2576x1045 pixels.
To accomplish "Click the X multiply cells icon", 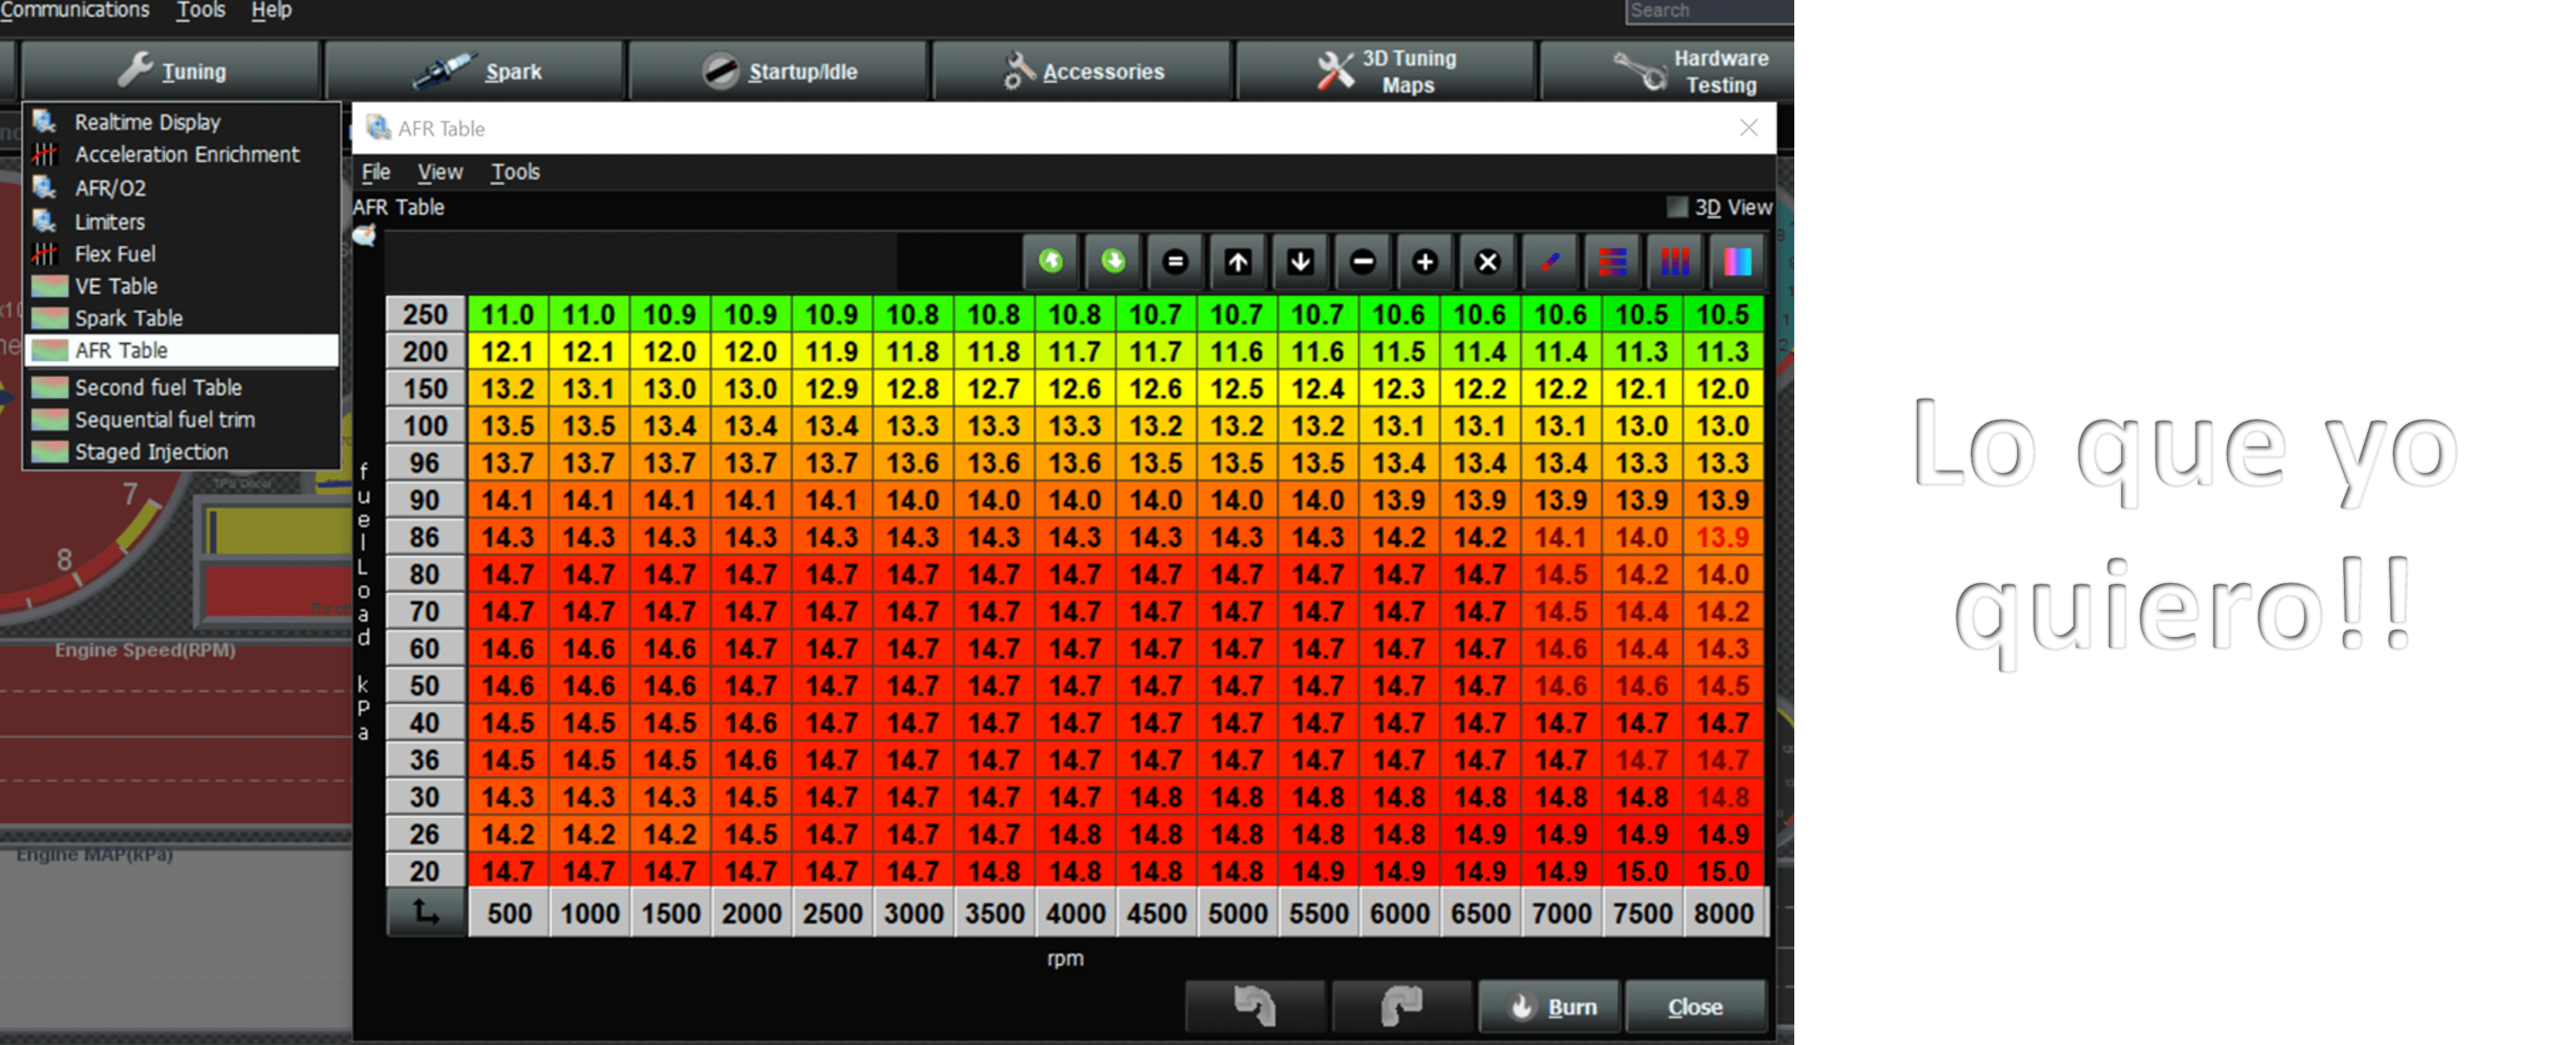I will pos(1487,262).
